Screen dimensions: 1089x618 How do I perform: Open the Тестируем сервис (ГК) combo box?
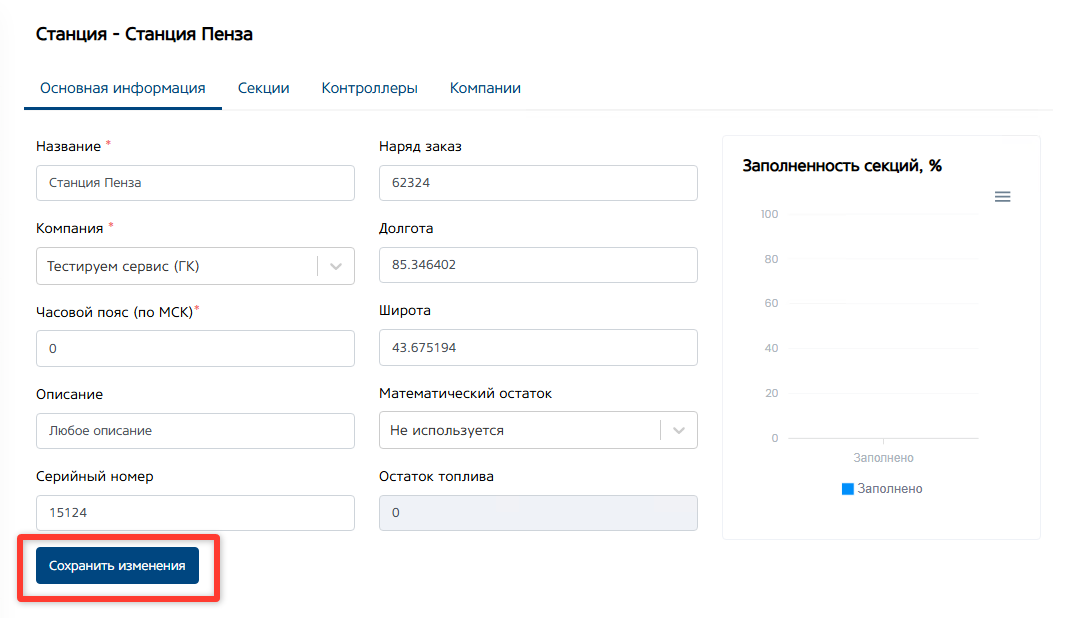point(180,266)
